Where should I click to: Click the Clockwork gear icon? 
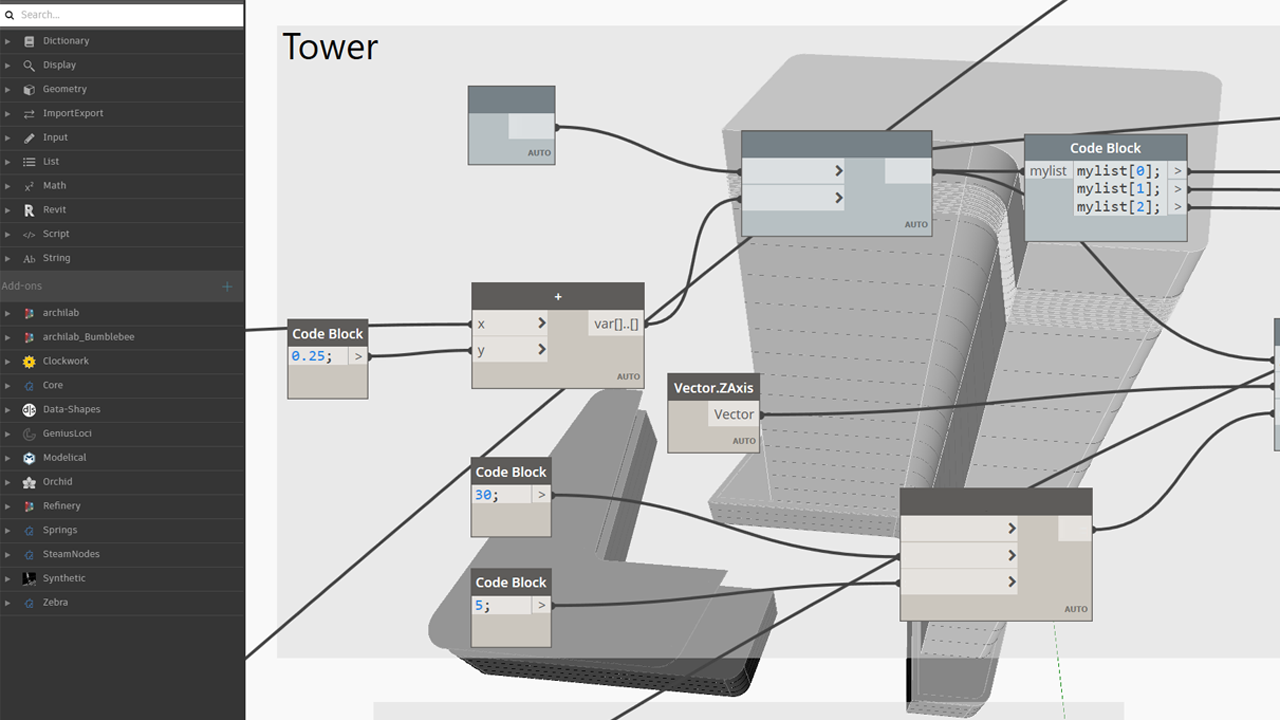point(29,361)
